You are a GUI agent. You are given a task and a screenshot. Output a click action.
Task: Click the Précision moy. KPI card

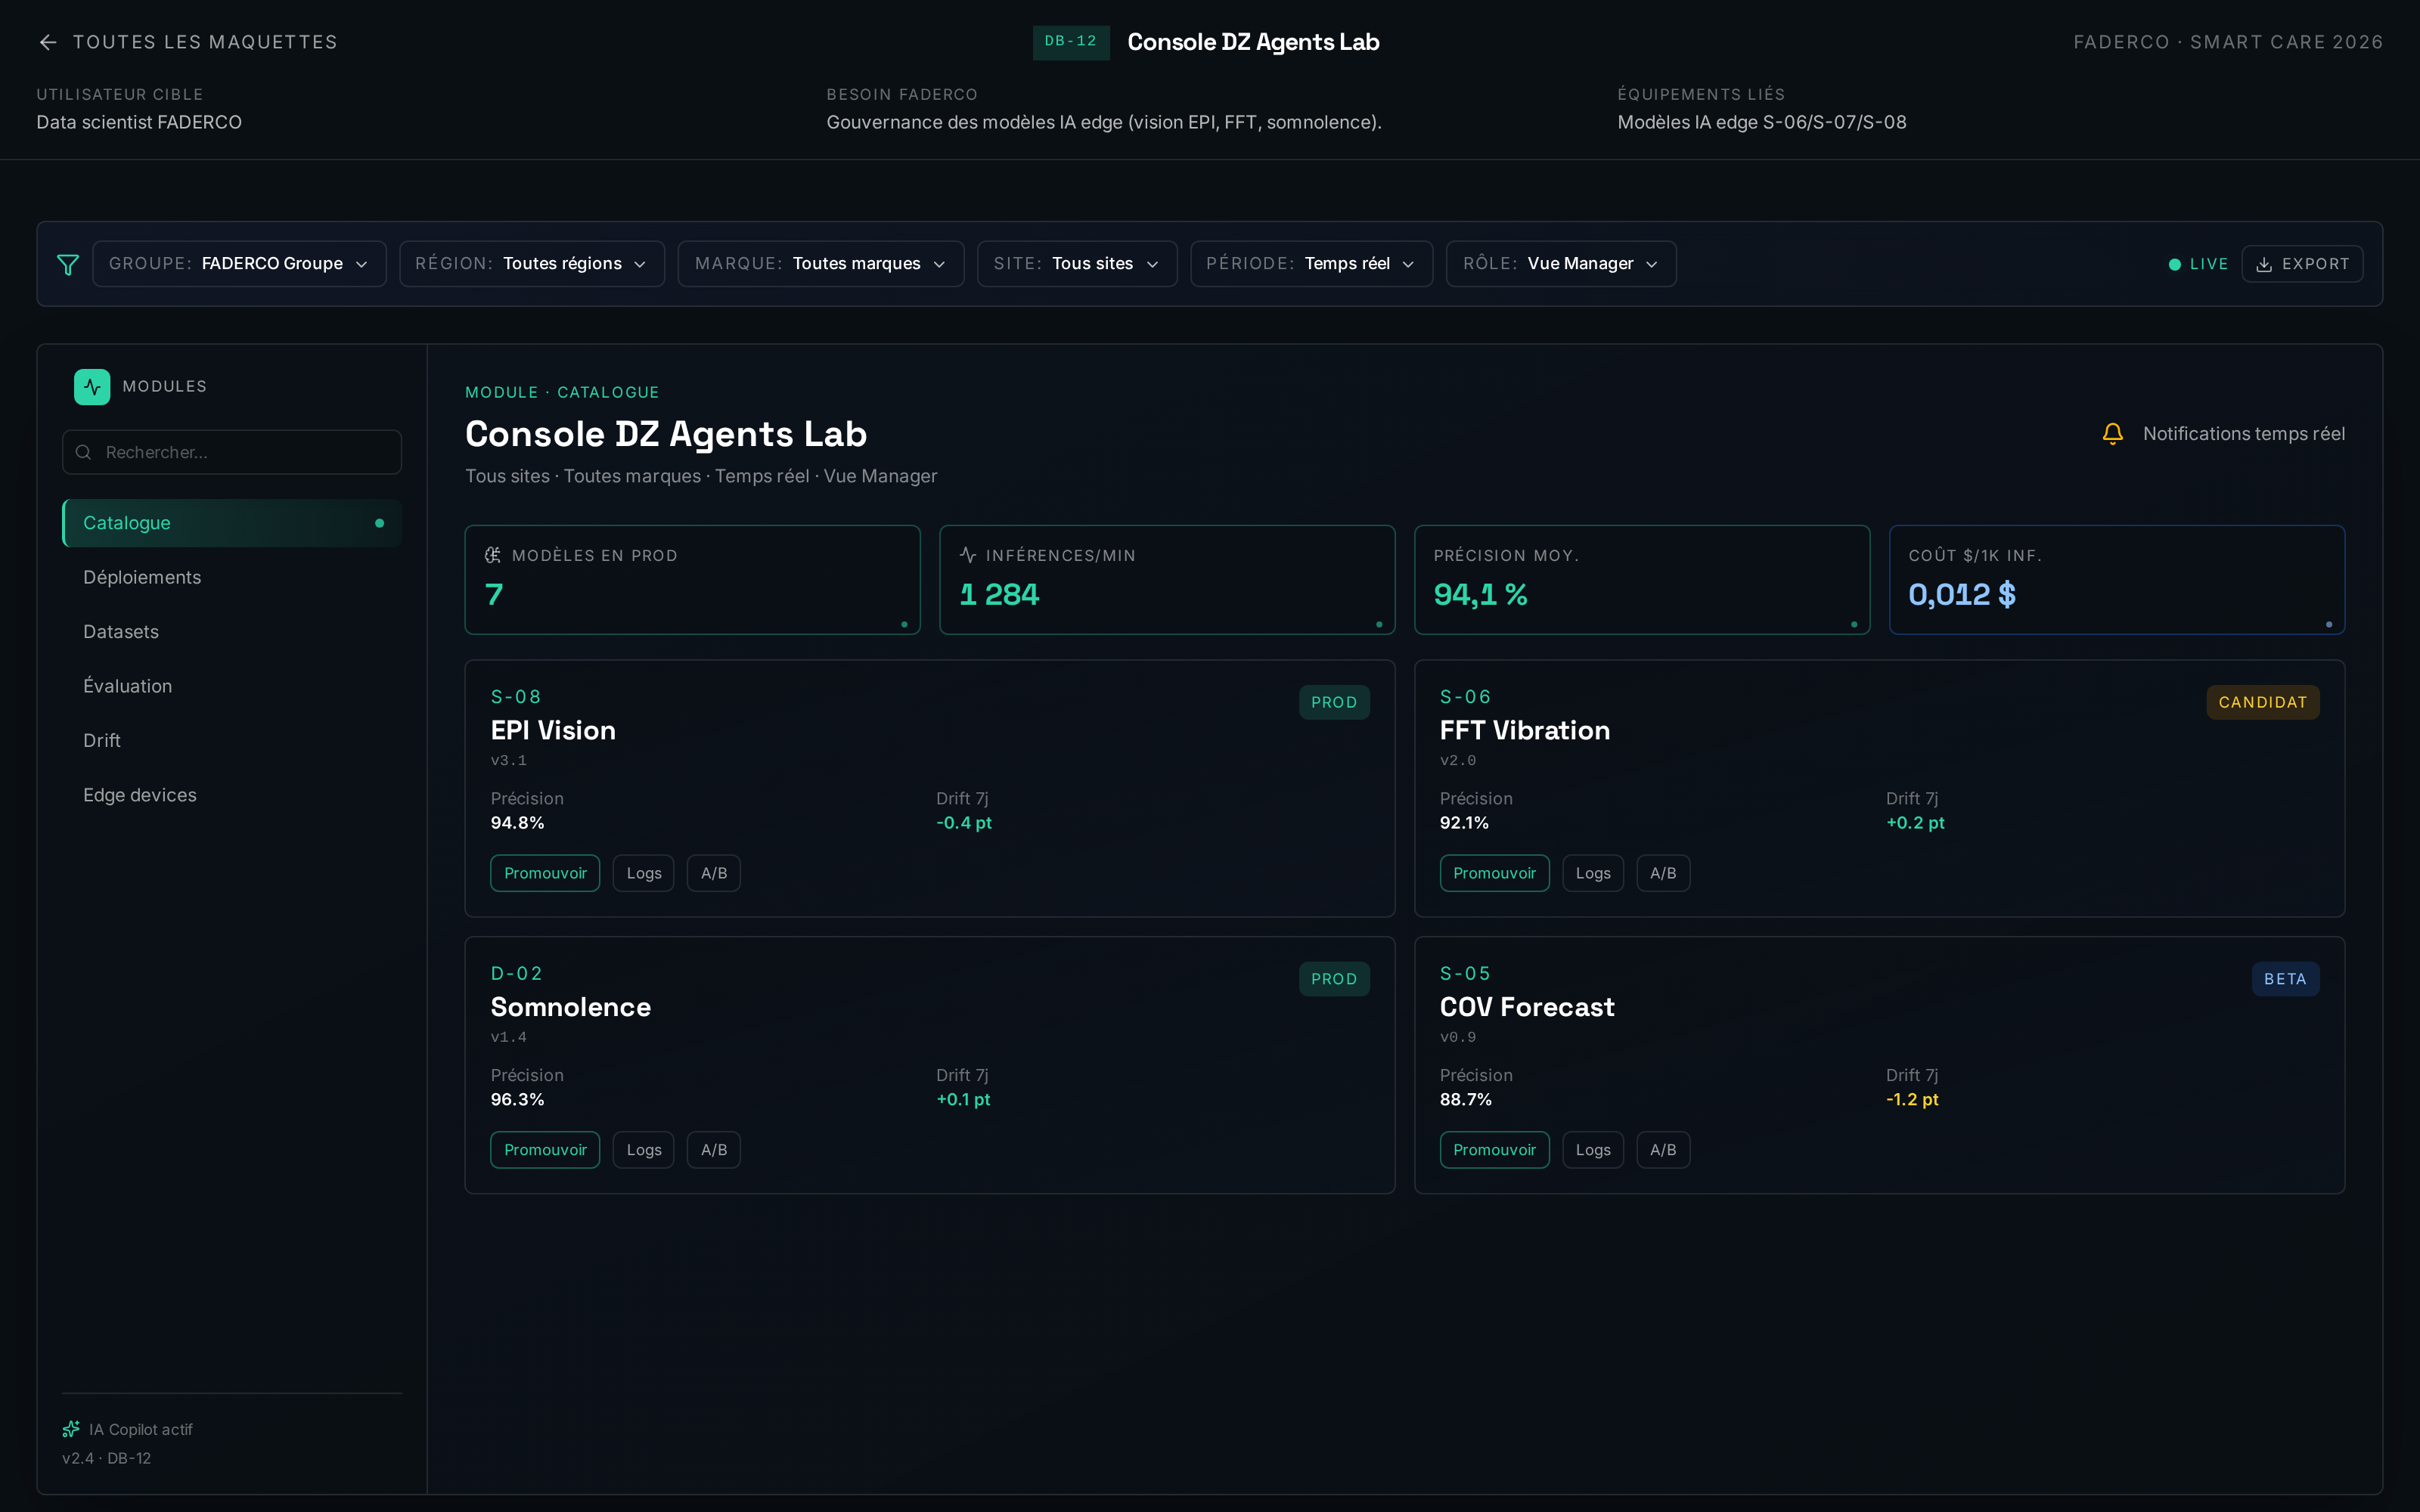coord(1642,580)
